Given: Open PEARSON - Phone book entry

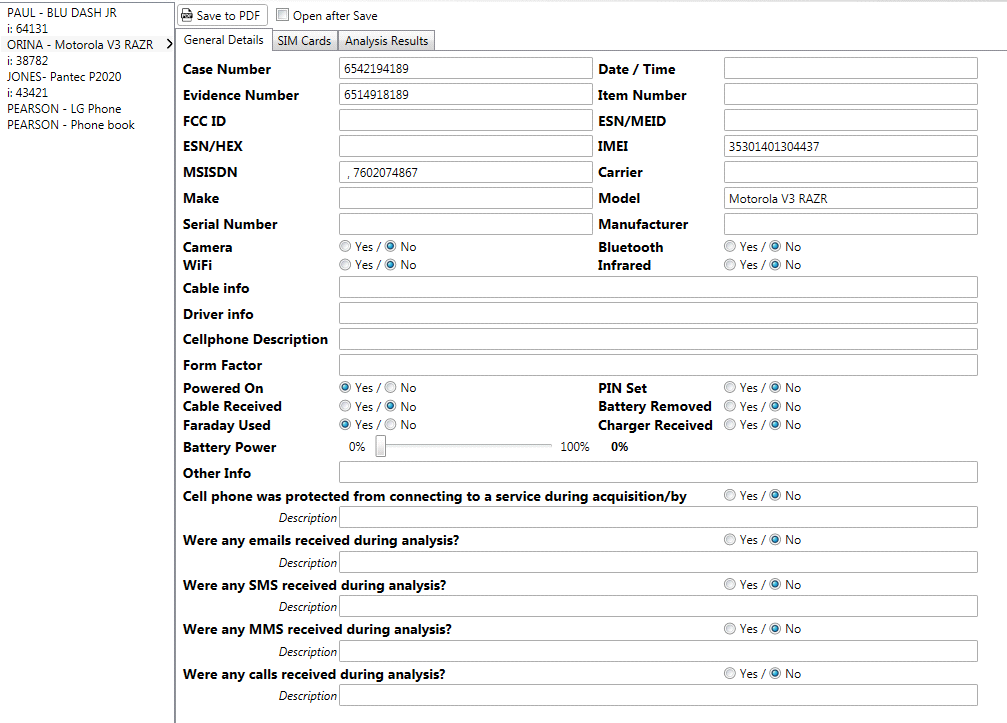Looking at the screenshot, I should [x=71, y=125].
